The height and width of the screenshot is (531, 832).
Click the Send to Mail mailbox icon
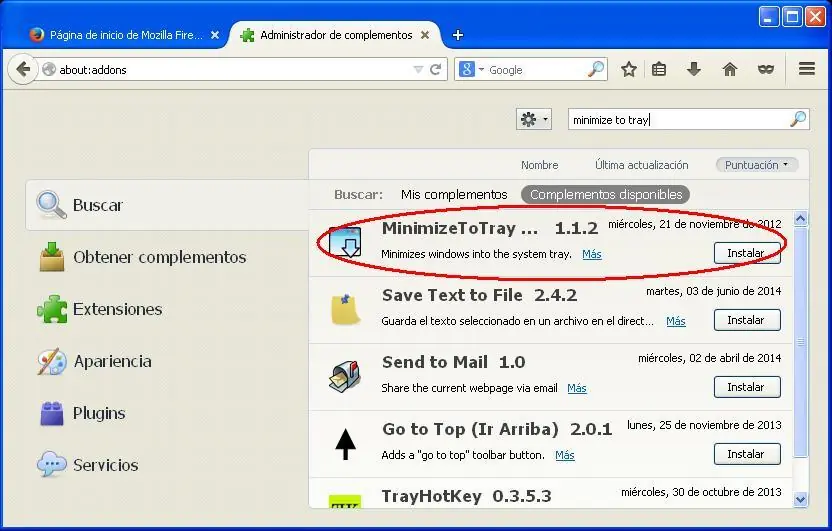click(345, 376)
